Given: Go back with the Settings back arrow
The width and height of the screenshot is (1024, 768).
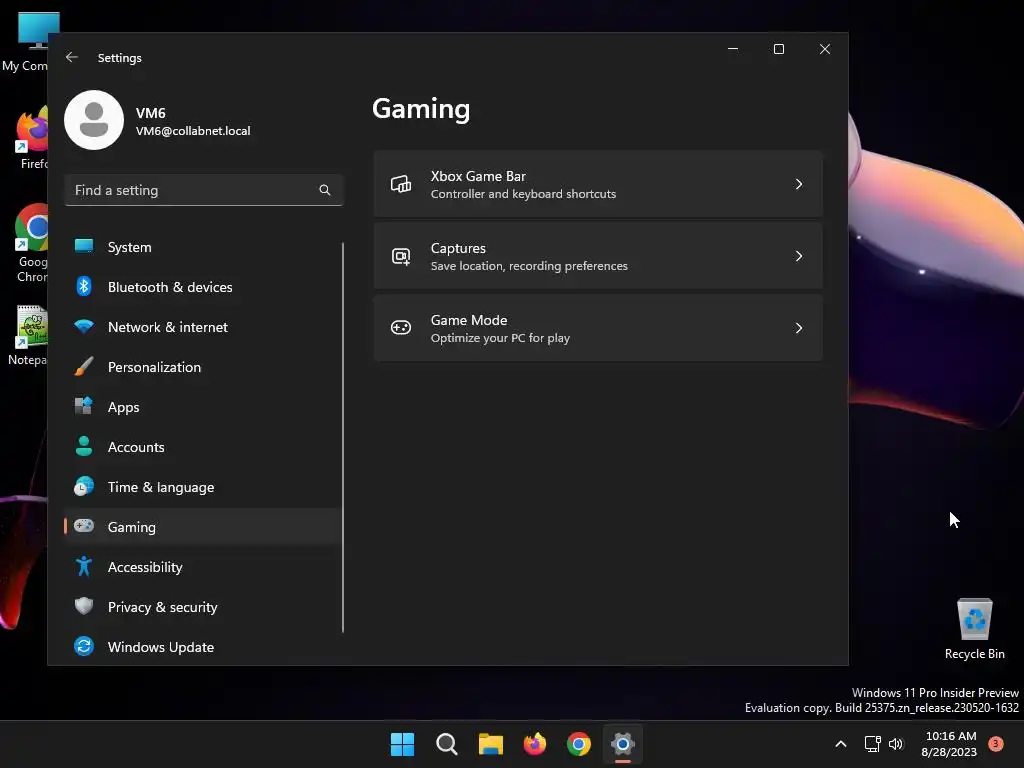Looking at the screenshot, I should pyautogui.click(x=72, y=57).
